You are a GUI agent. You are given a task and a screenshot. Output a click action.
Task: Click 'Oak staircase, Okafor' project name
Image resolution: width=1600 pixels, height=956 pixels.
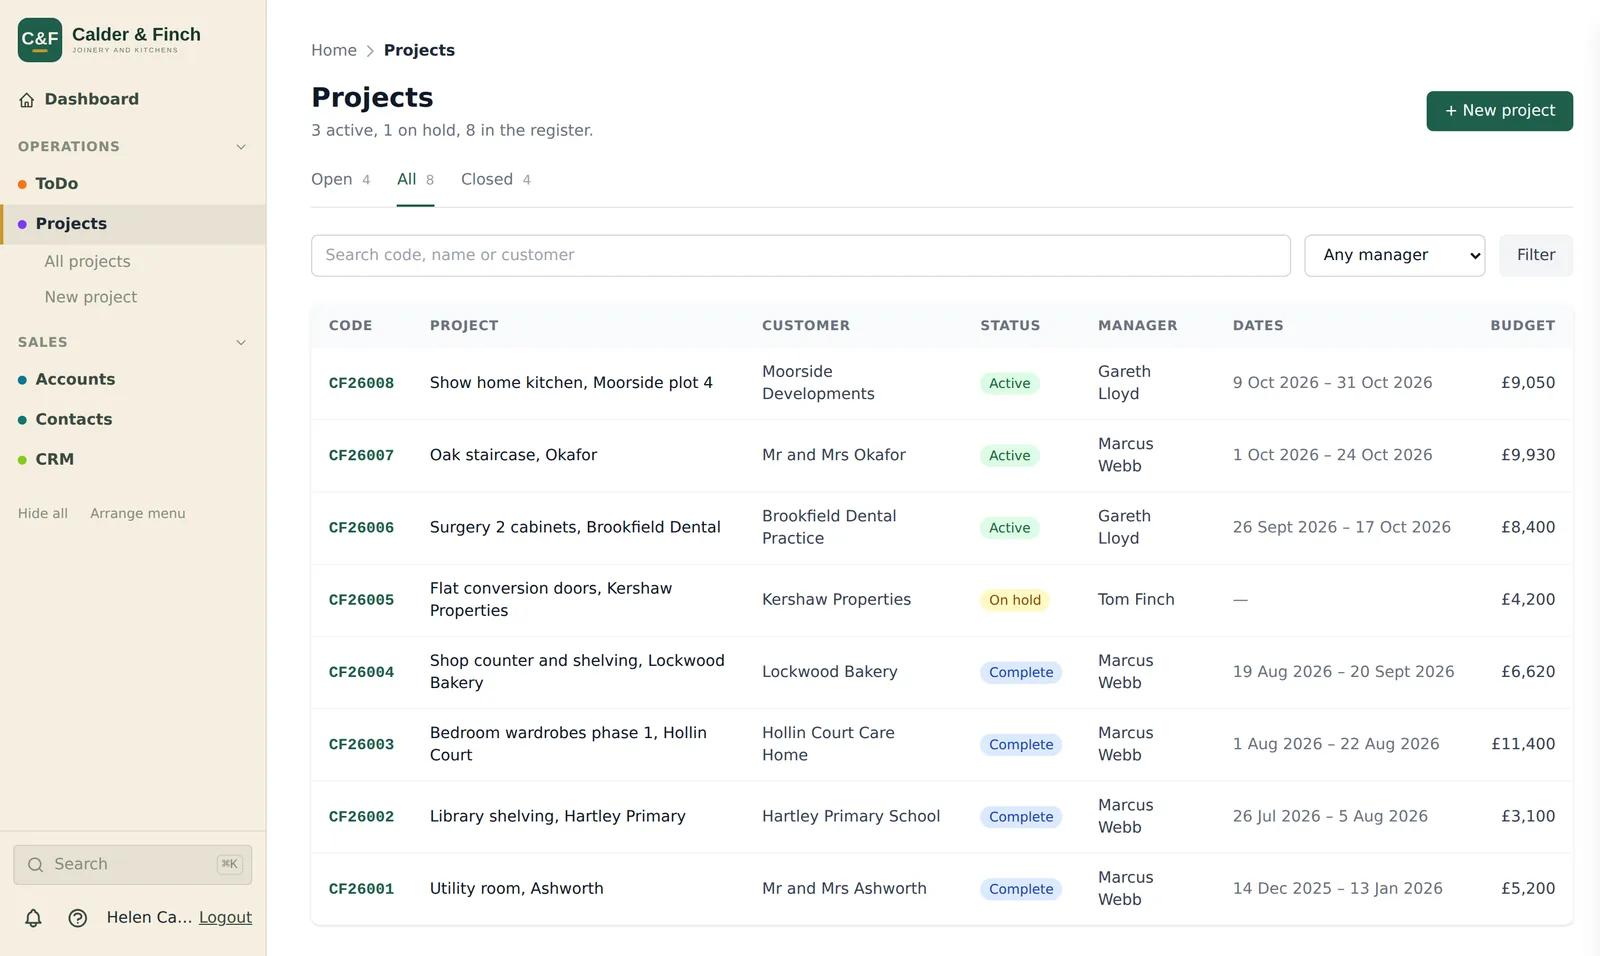click(x=513, y=456)
